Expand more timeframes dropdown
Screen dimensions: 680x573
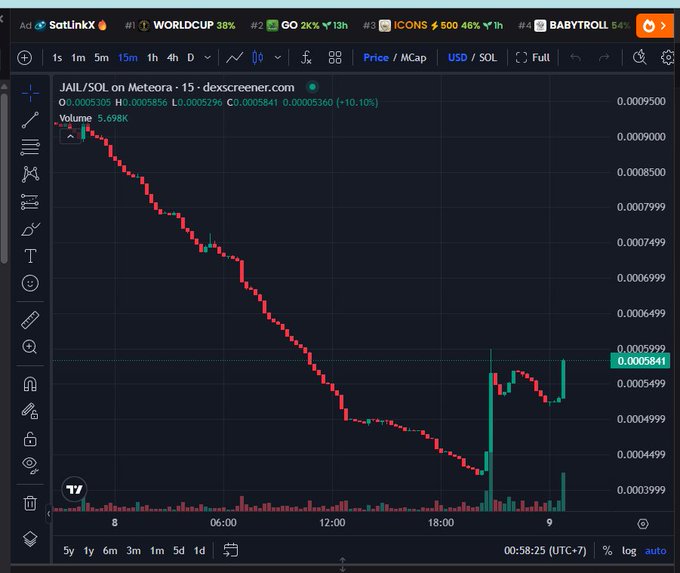pyautogui.click(x=208, y=58)
